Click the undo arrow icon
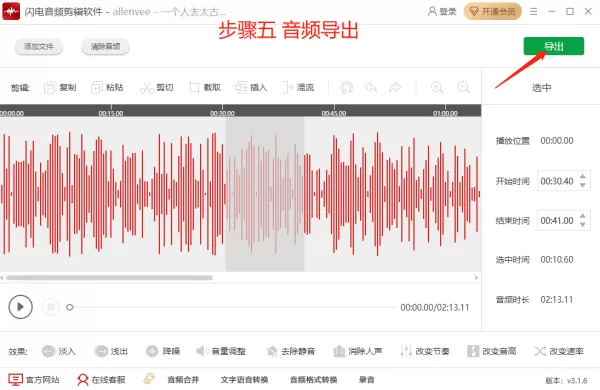Viewport: 600px width, 390px height. [371, 88]
